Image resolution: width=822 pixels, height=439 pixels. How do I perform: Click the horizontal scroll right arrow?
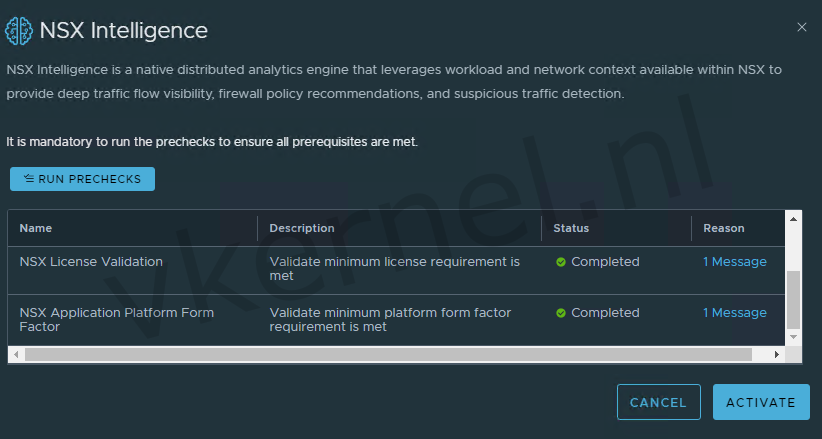(777, 355)
